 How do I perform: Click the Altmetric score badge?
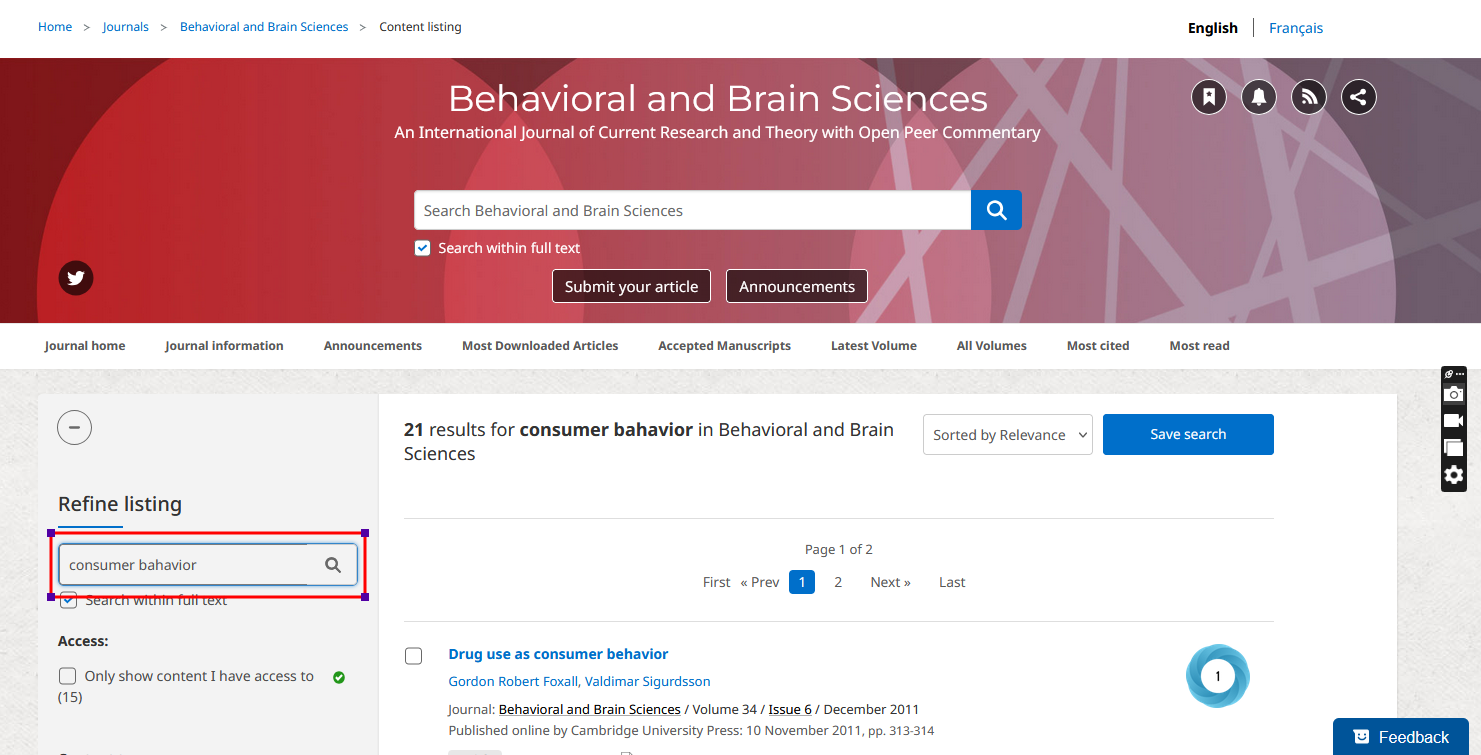point(1217,676)
